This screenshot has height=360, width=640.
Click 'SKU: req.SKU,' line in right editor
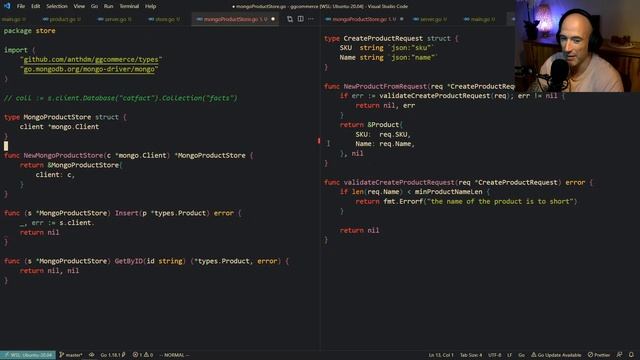pyautogui.click(x=382, y=134)
